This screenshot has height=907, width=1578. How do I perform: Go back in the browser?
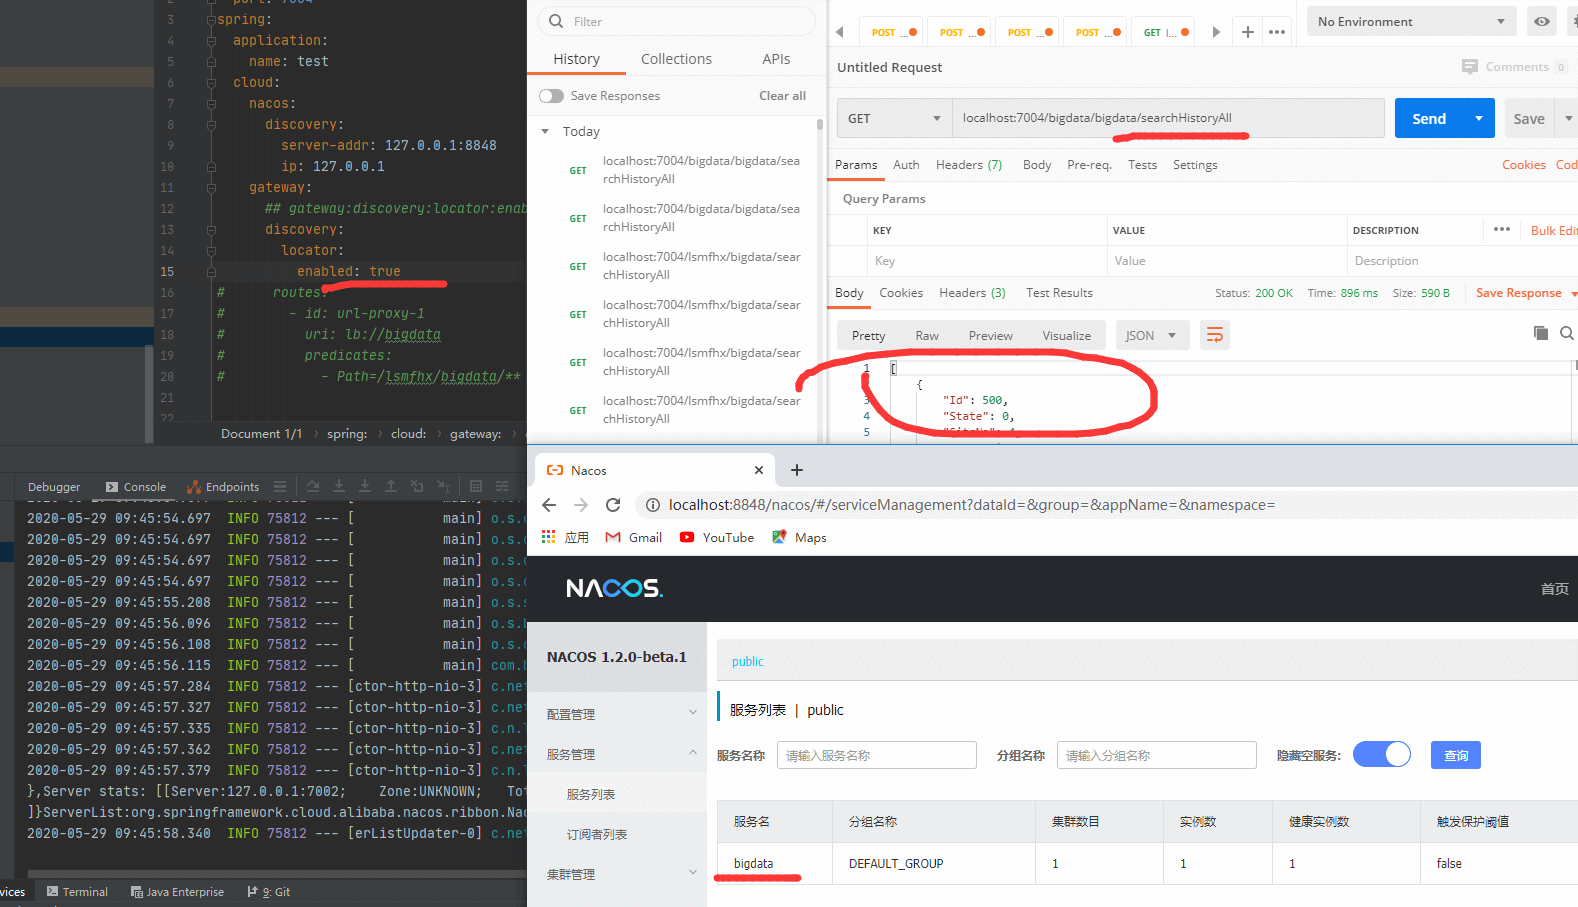point(549,505)
